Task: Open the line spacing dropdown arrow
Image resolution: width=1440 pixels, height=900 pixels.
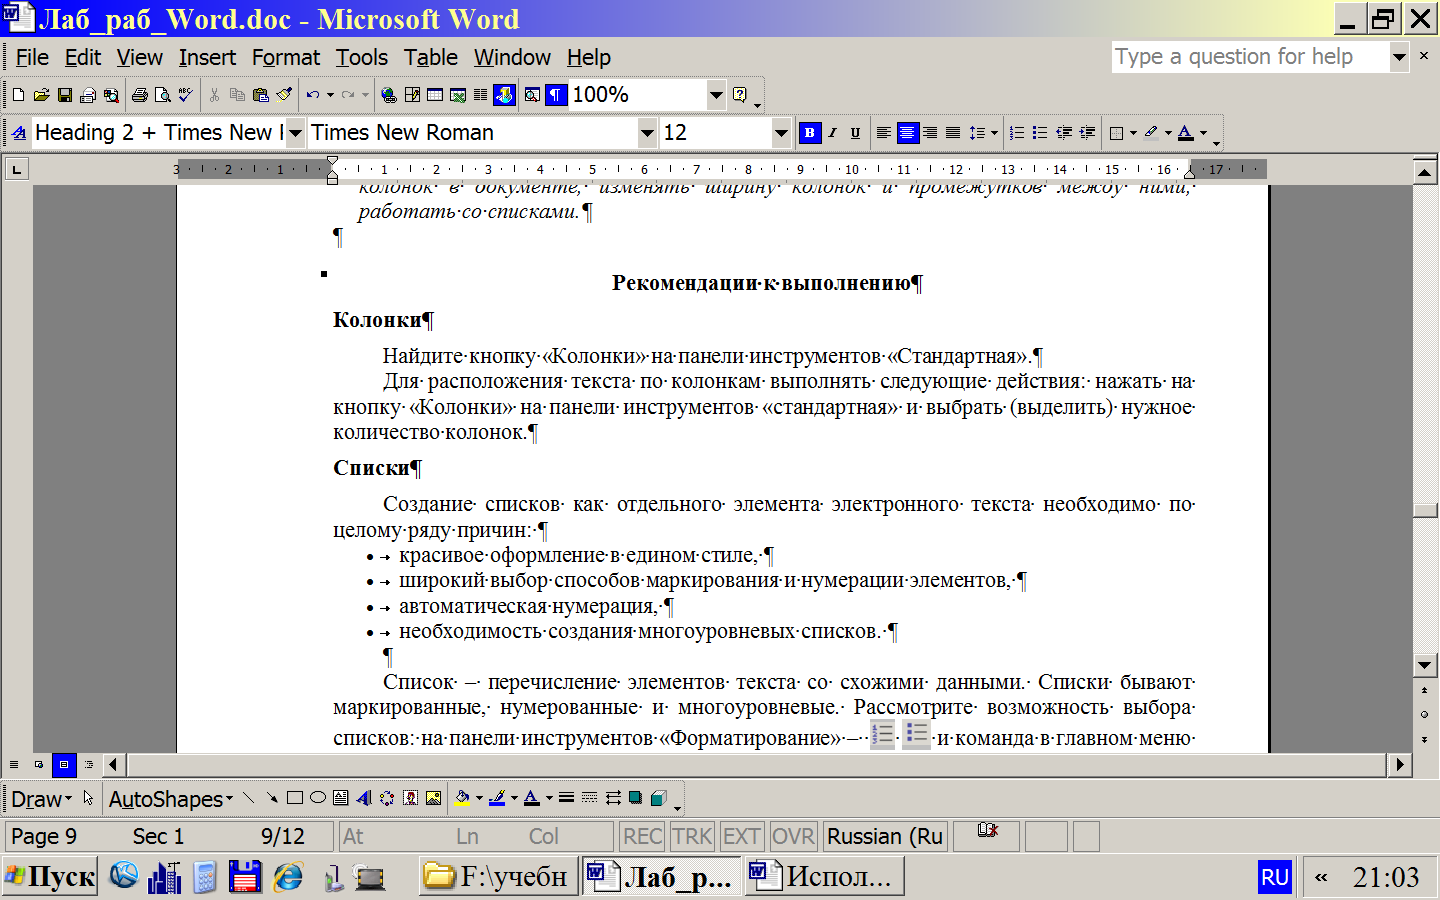Action: tap(994, 133)
